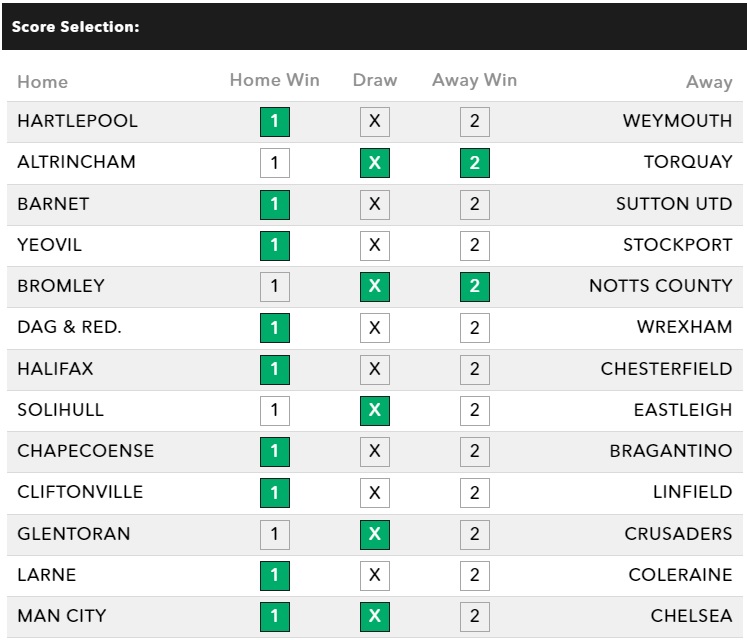Image resolution: width=747 pixels, height=640 pixels.
Task: Choose Eastleigh away win
Action: click(475, 410)
